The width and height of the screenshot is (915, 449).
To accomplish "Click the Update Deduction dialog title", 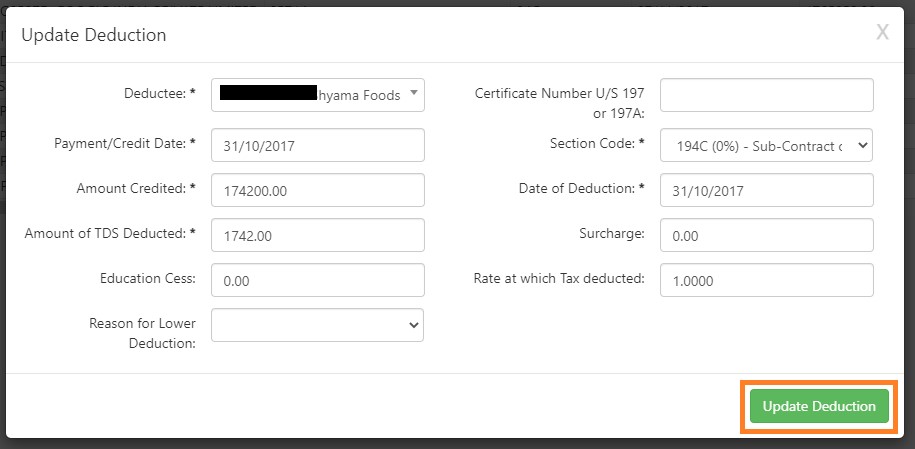I will click(x=94, y=35).
